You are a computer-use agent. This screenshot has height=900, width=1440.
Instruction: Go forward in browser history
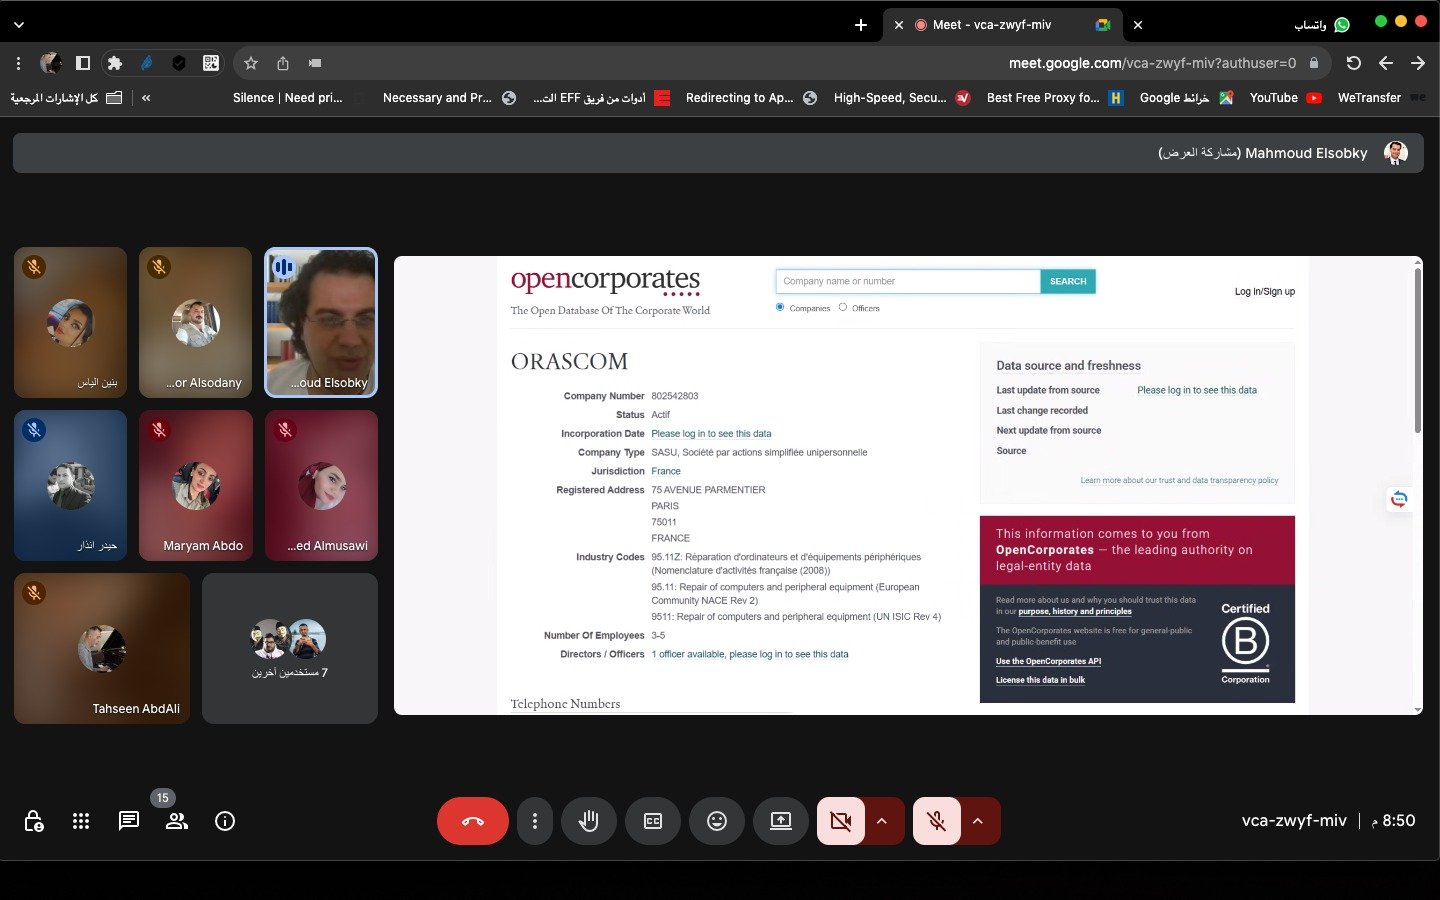1418,63
